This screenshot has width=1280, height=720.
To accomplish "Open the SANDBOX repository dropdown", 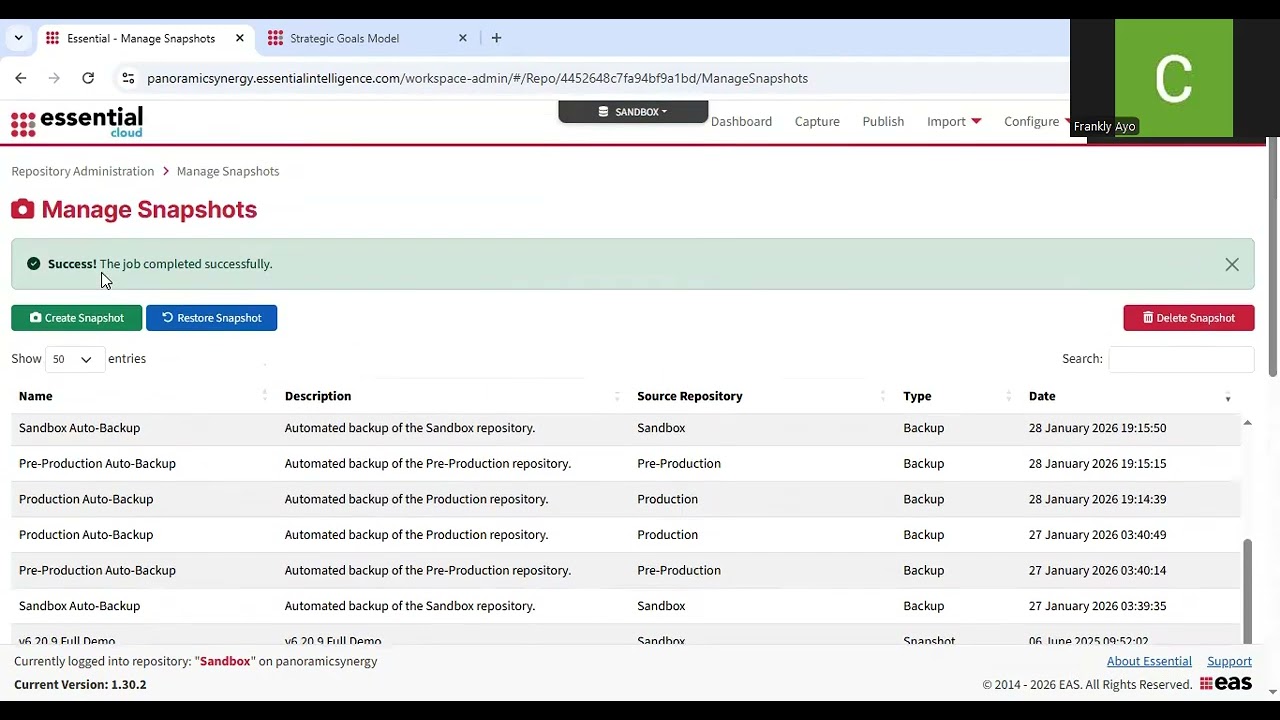I will point(633,112).
